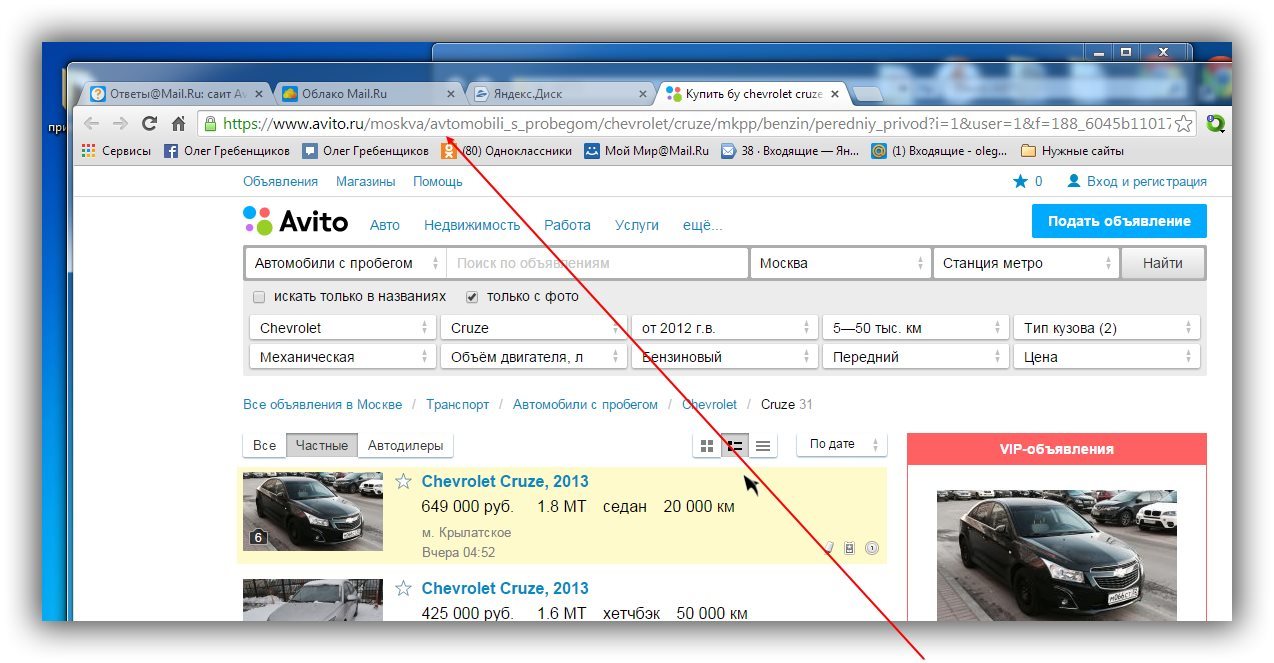Open the 'По дате' sort dropdown

842,445
